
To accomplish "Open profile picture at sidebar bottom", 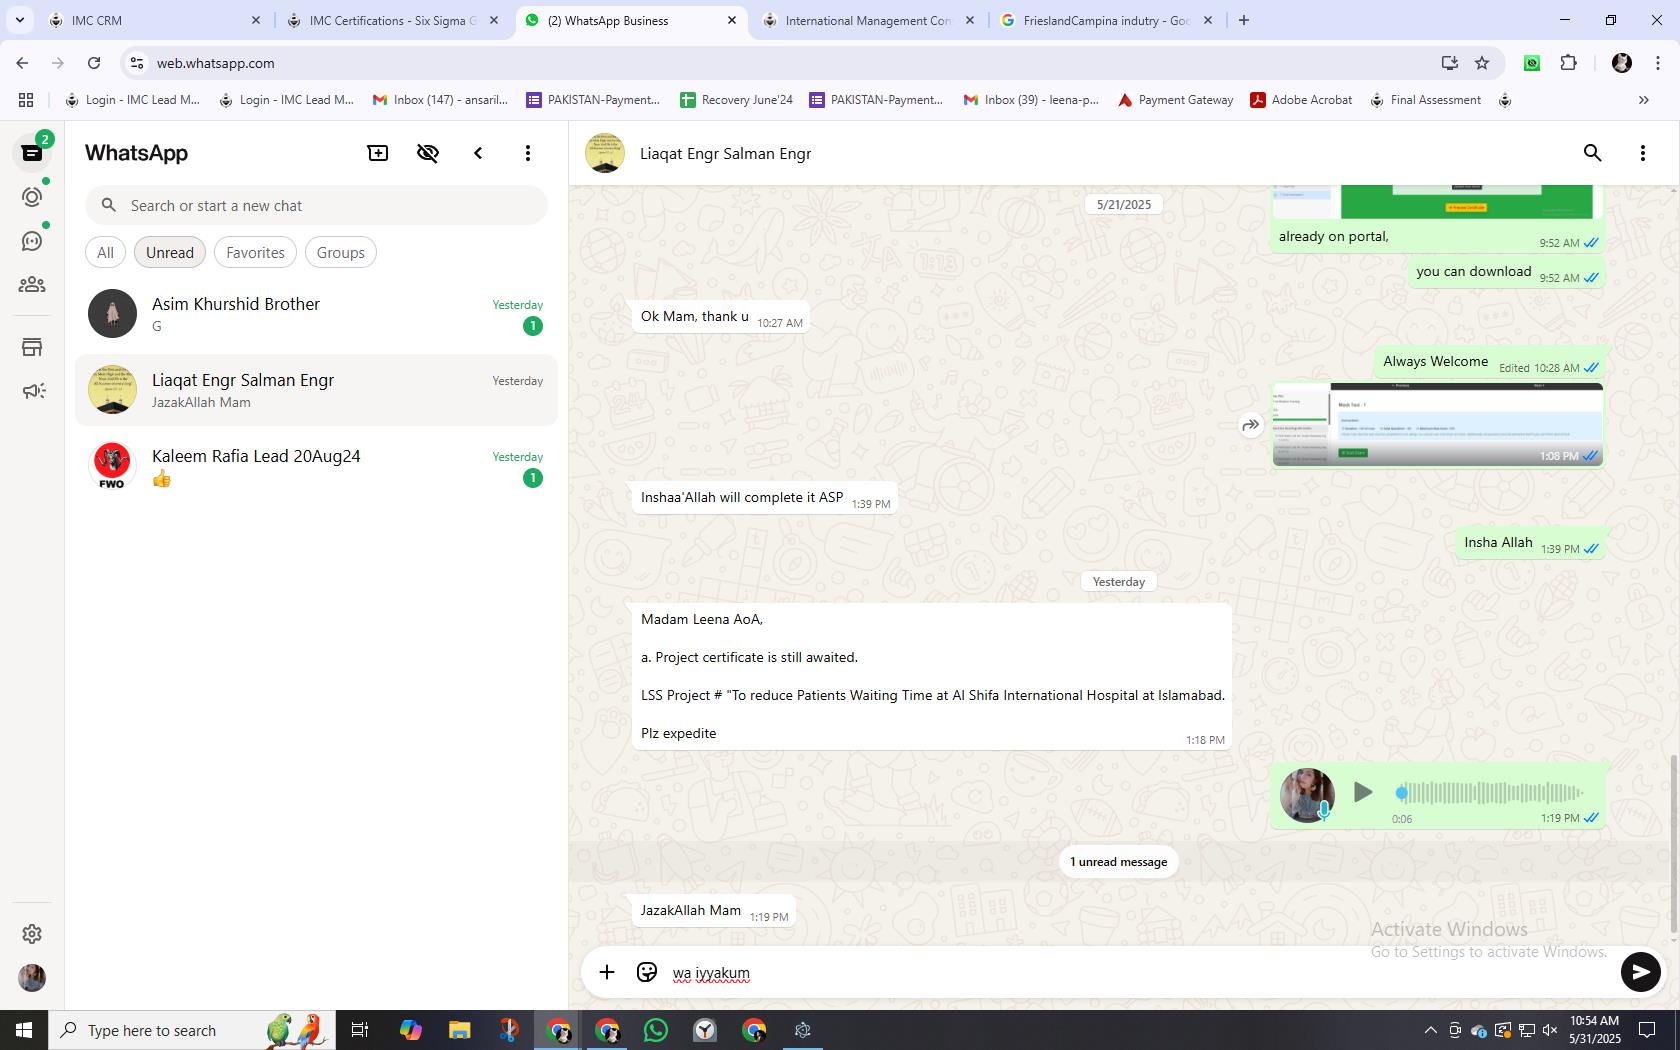I will click(32, 978).
